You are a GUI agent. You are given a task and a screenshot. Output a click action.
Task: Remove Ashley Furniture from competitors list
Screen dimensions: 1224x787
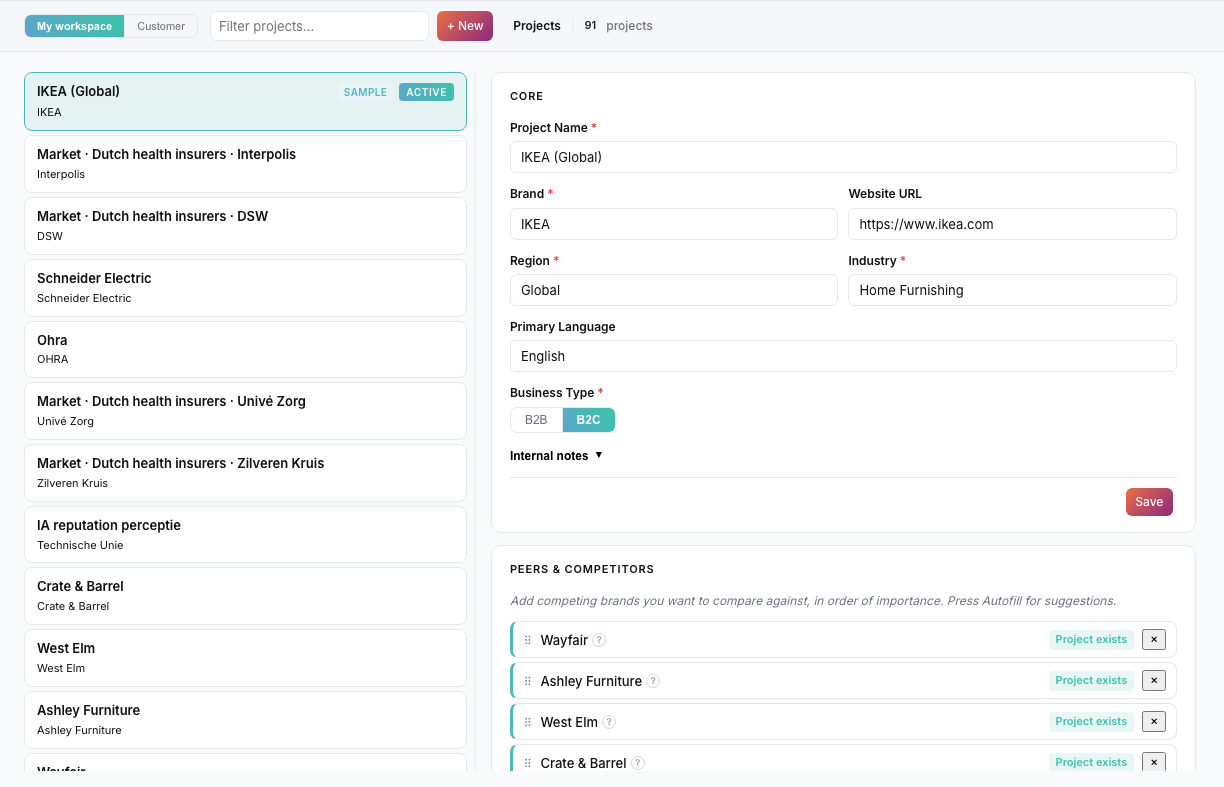tap(1154, 681)
